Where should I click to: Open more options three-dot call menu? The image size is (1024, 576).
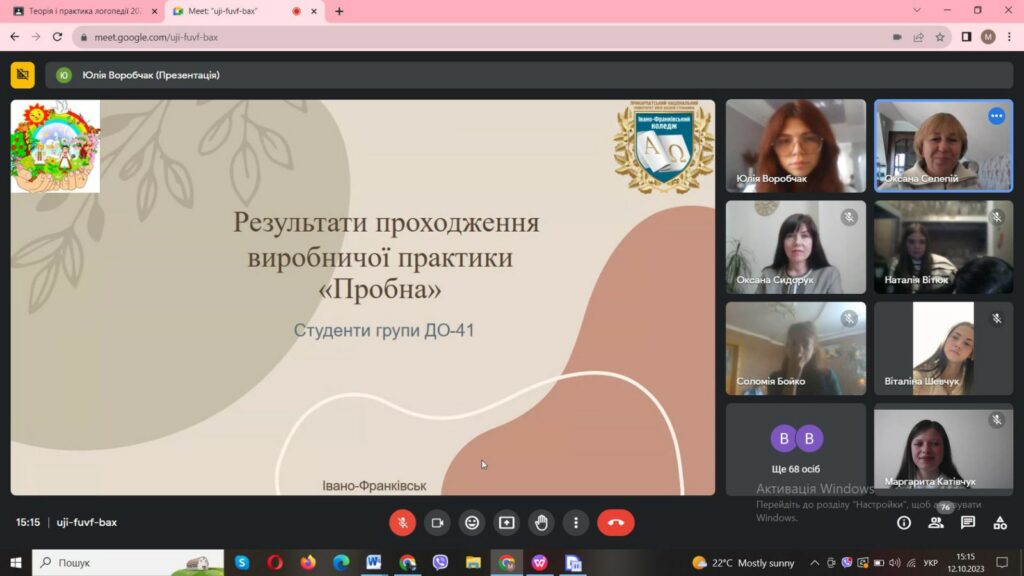[x=576, y=522]
